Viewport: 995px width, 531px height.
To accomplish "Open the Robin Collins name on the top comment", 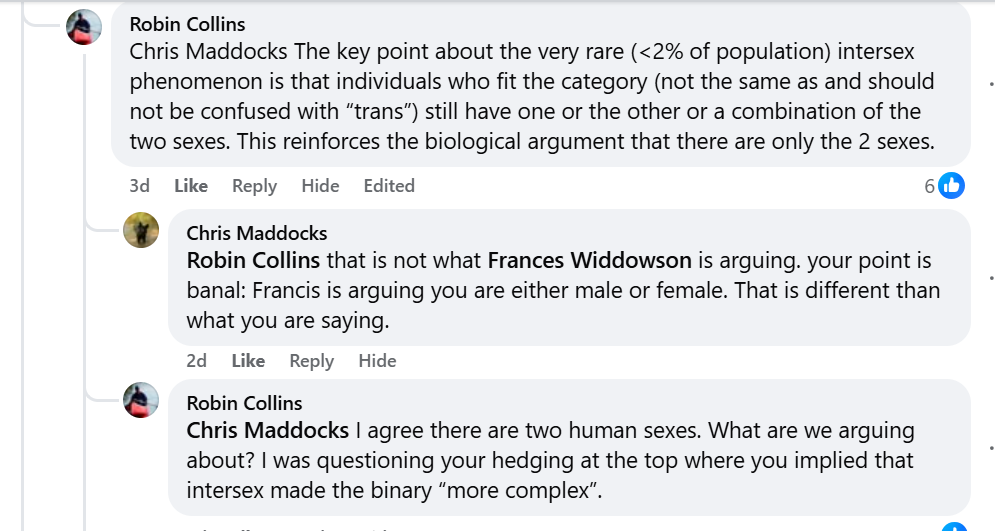I will coord(187,24).
